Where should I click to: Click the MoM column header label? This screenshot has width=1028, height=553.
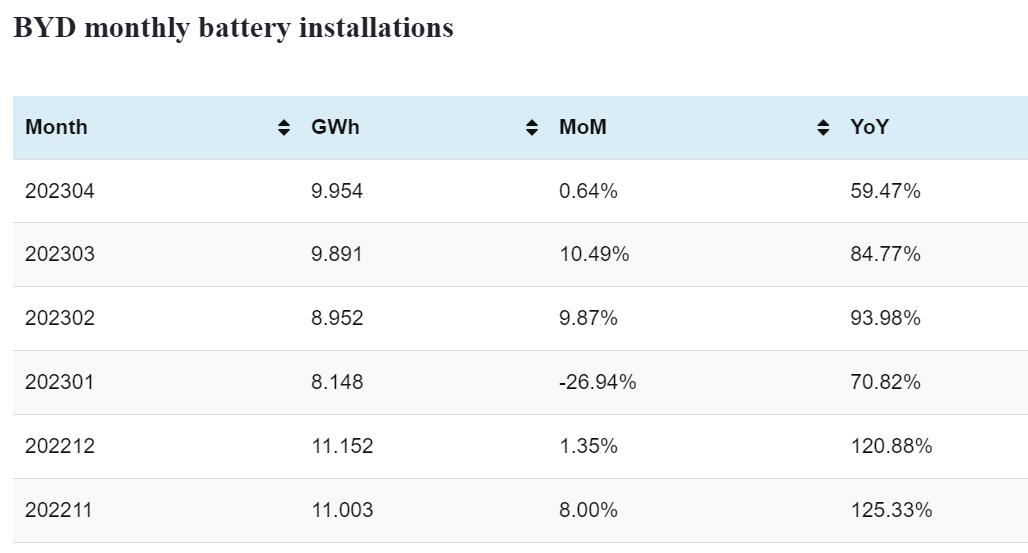(583, 127)
